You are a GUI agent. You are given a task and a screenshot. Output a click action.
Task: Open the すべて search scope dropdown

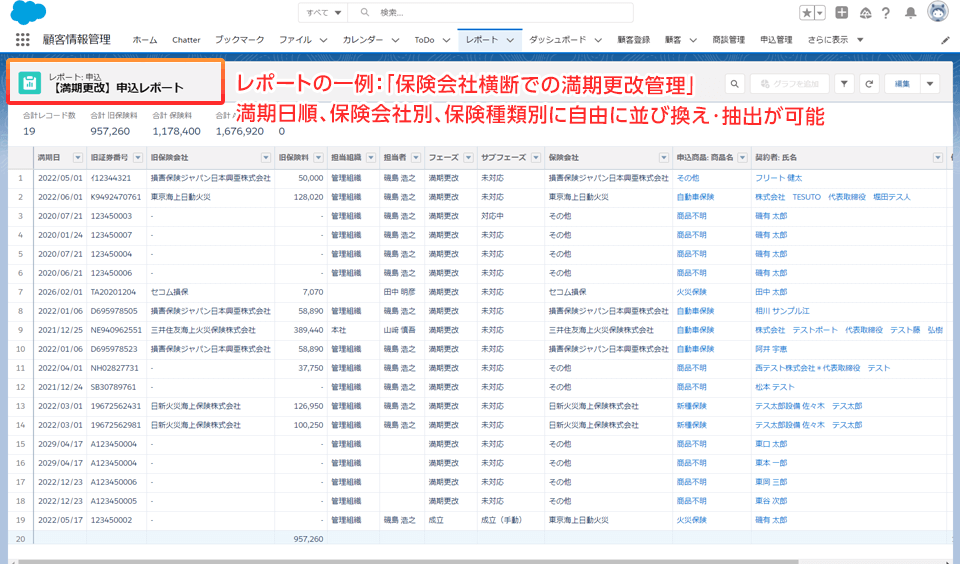(323, 13)
